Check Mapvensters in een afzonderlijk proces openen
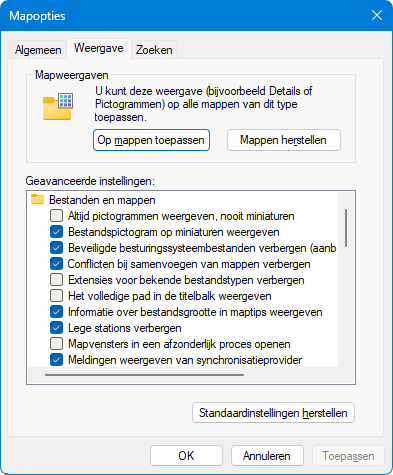Screen dimensions: 393x475 tap(57, 344)
